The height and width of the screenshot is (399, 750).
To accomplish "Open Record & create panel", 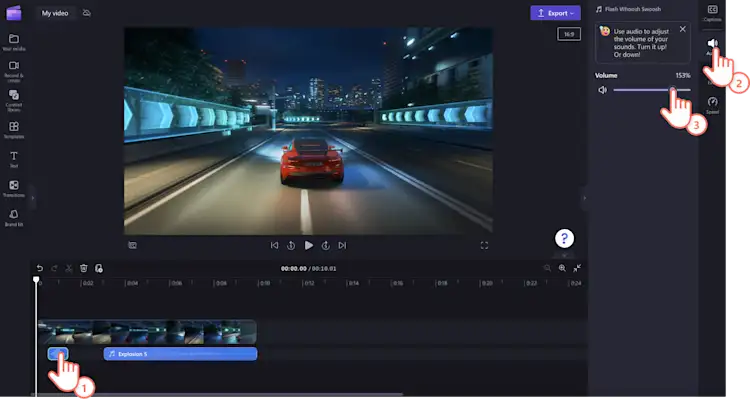I will click(14, 71).
